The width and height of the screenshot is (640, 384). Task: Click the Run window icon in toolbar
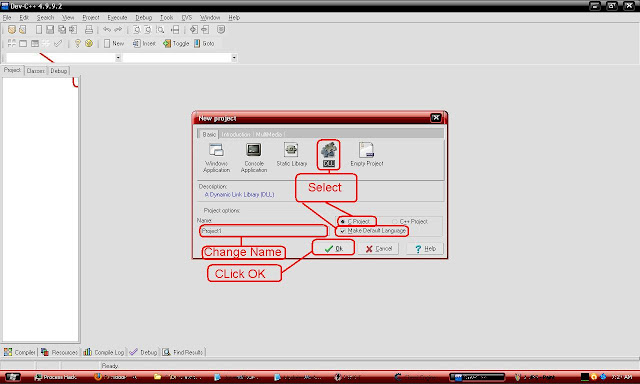pyautogui.click(x=23, y=43)
